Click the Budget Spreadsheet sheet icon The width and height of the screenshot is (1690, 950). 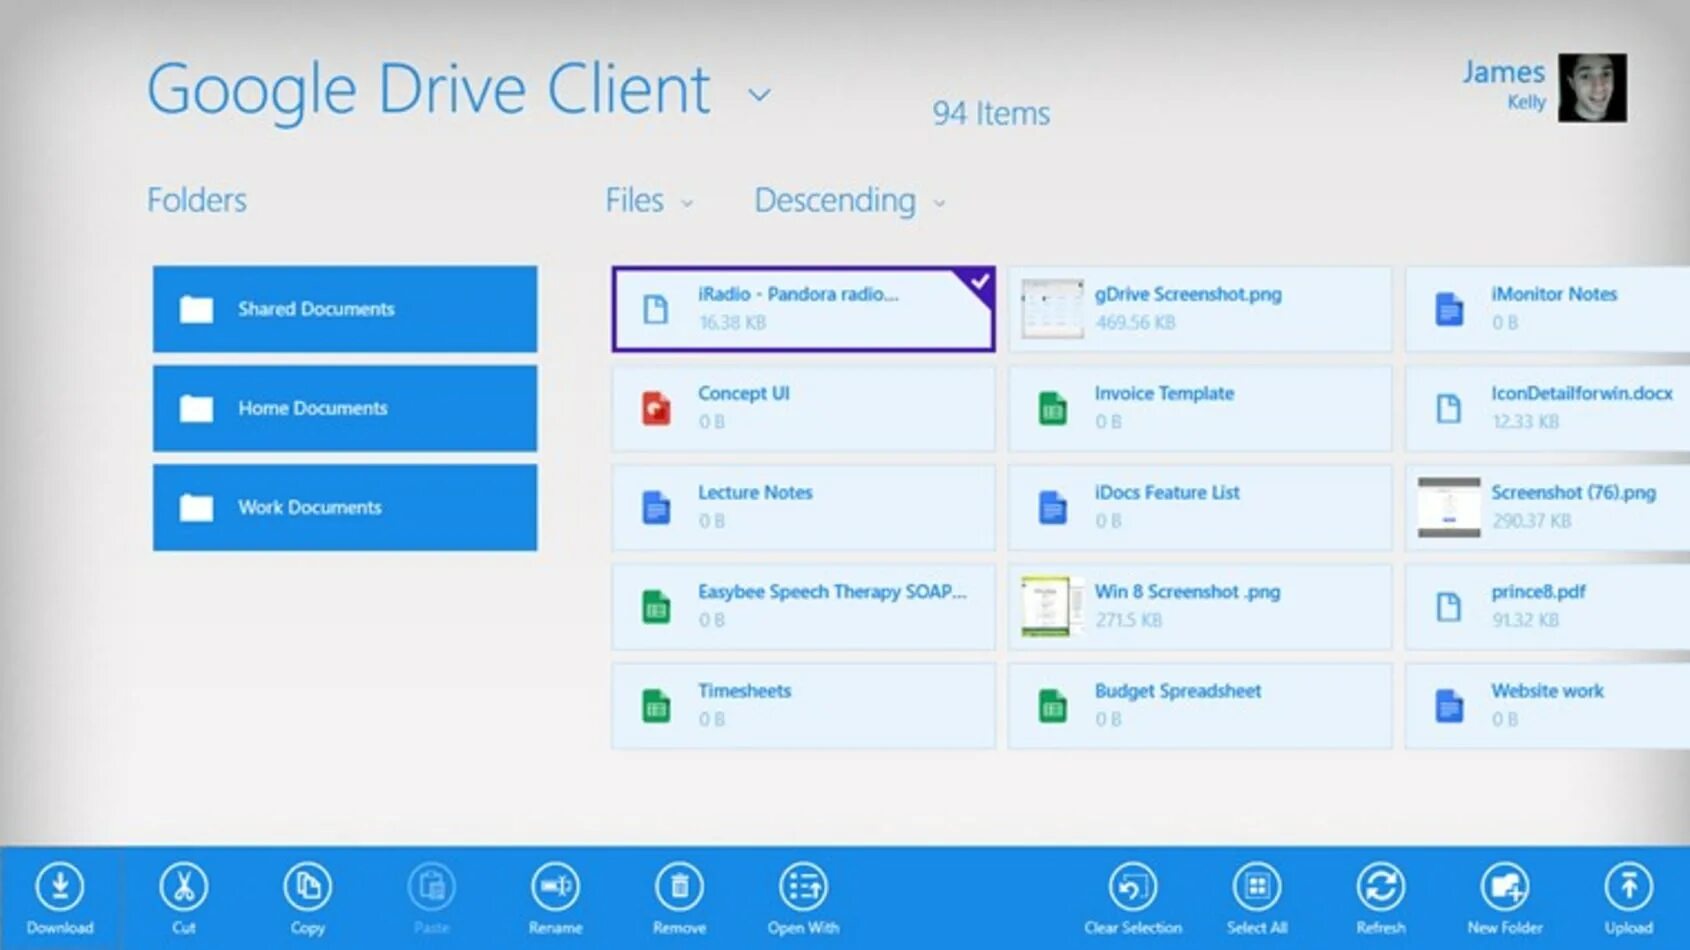click(1052, 705)
